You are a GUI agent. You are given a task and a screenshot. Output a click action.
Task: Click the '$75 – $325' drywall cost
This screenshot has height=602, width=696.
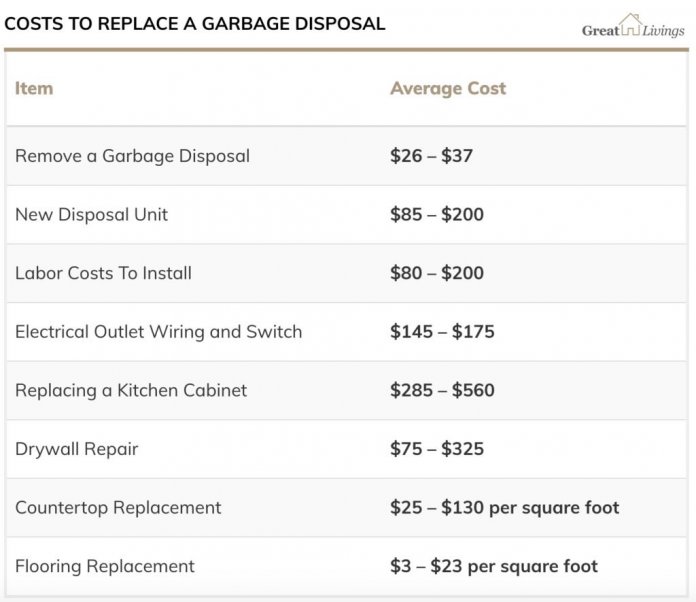(x=437, y=449)
